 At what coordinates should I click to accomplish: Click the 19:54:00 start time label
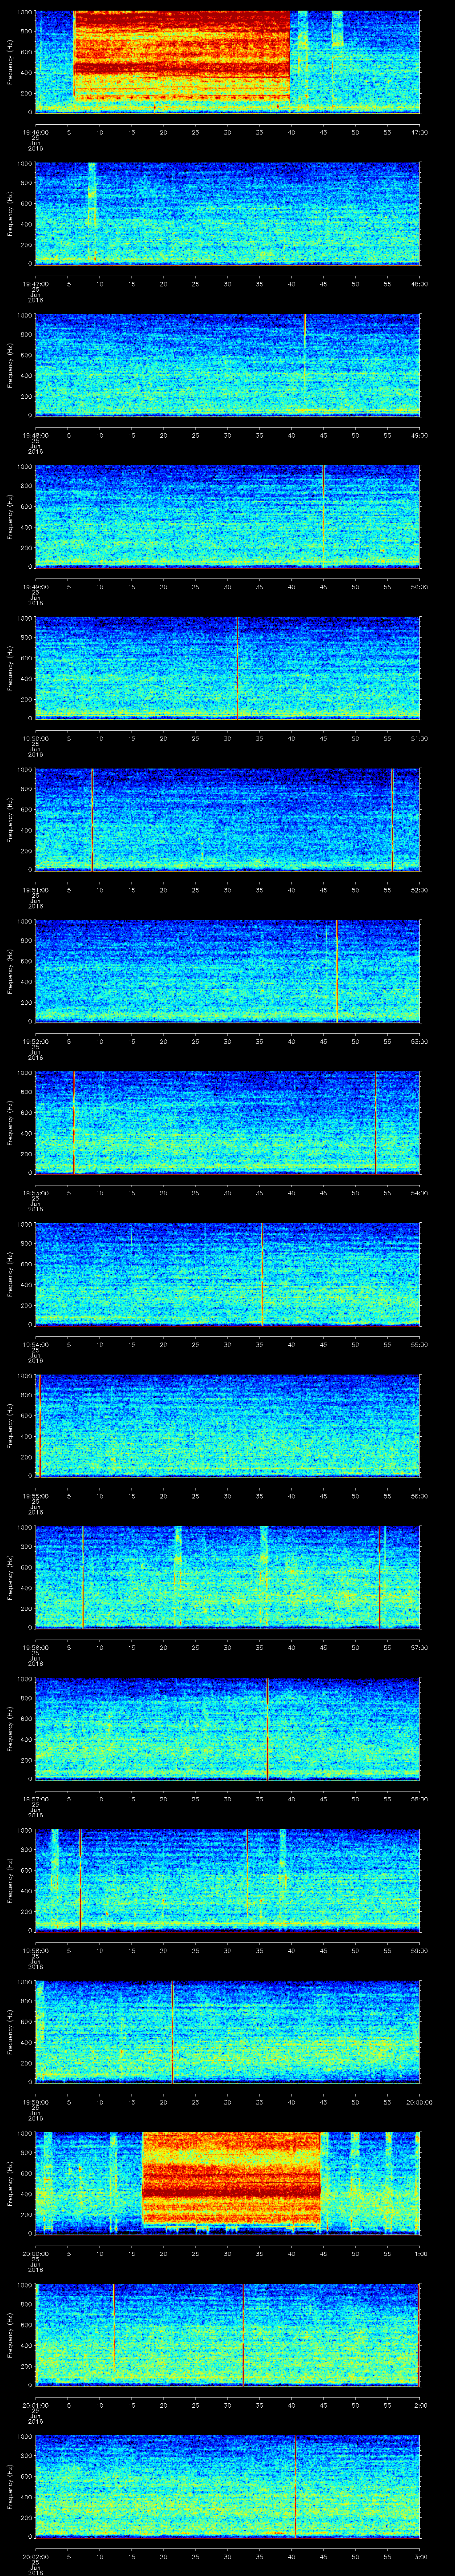point(35,1345)
